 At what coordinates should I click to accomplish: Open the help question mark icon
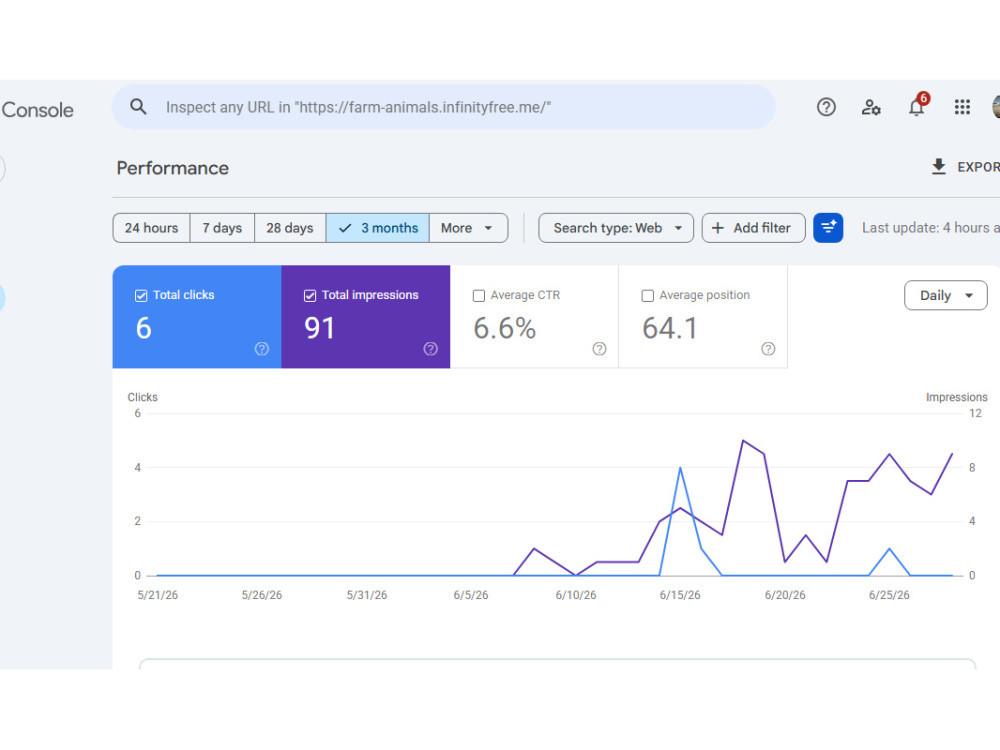[826, 107]
